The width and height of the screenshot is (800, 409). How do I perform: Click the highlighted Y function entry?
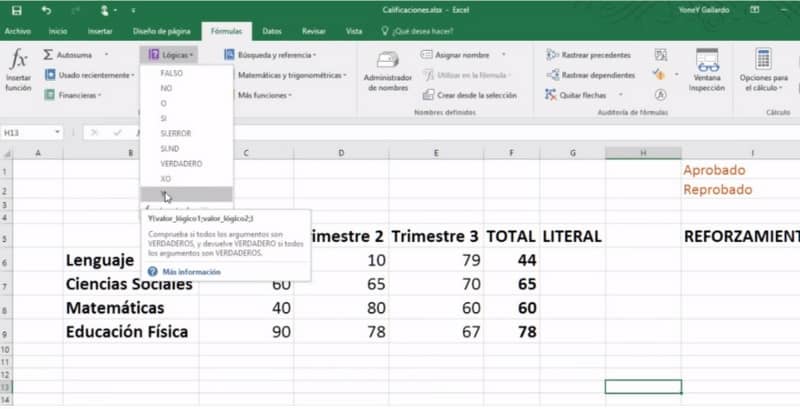(x=187, y=194)
